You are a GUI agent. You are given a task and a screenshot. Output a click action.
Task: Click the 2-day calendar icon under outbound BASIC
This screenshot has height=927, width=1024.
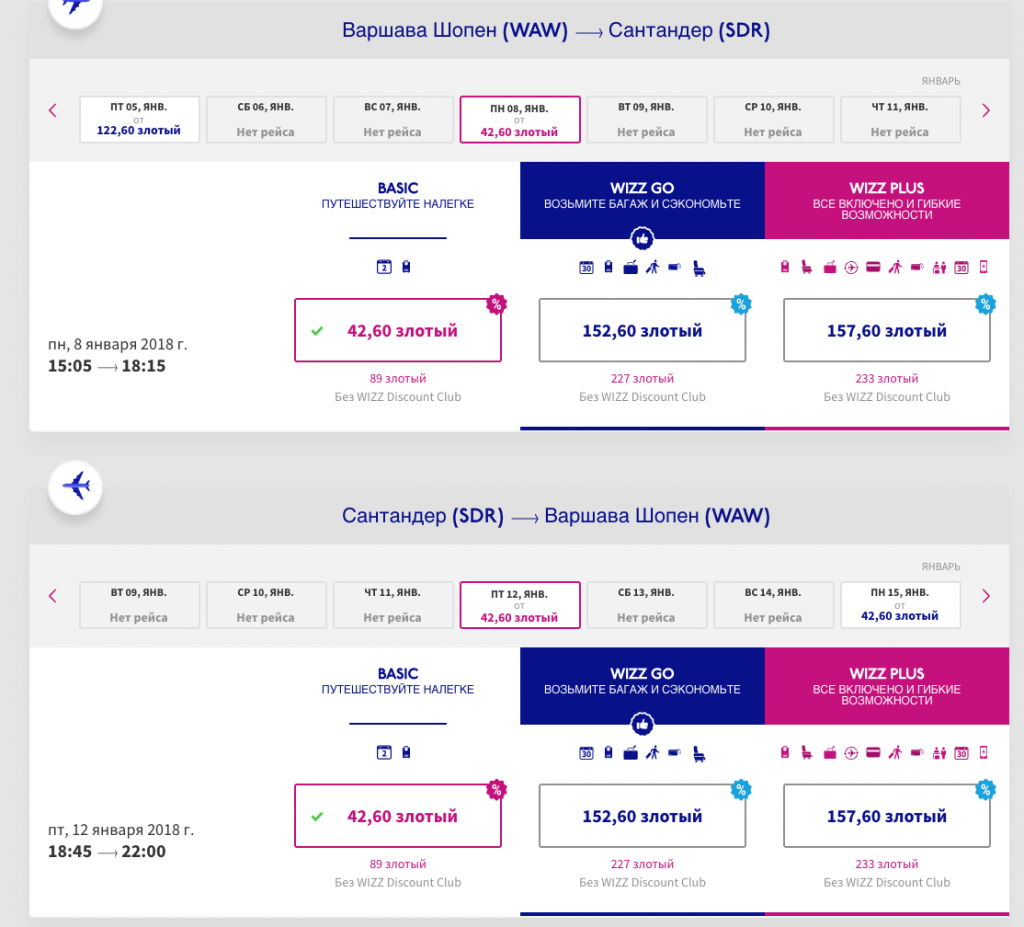(382, 267)
